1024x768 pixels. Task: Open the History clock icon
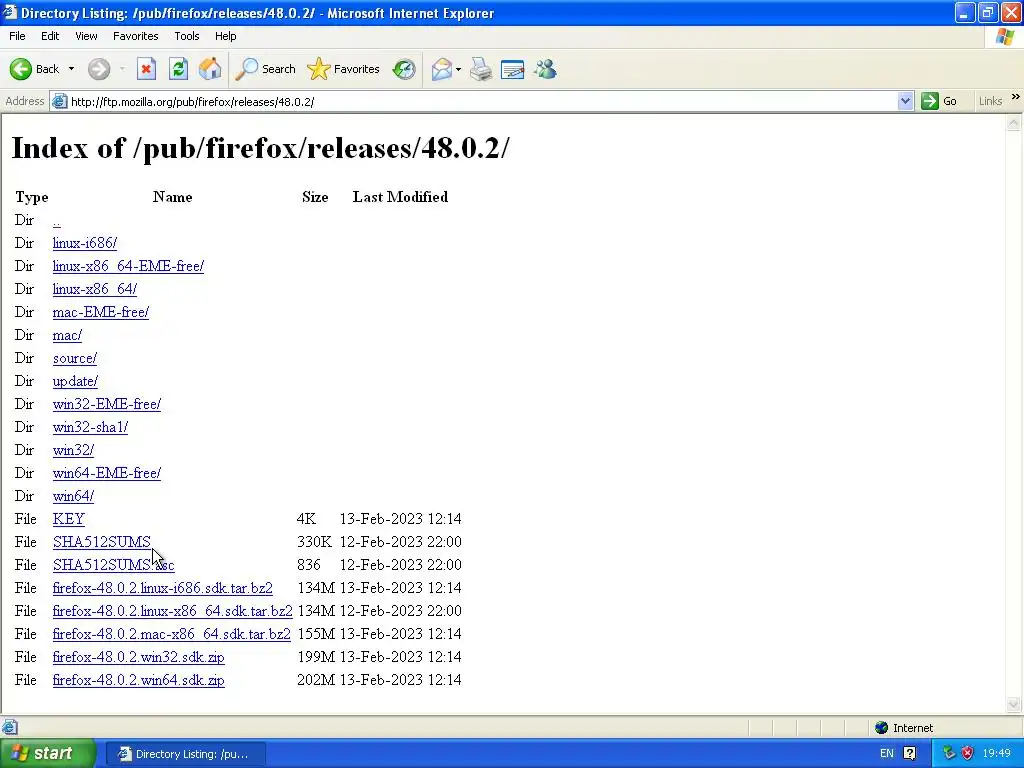coord(404,69)
